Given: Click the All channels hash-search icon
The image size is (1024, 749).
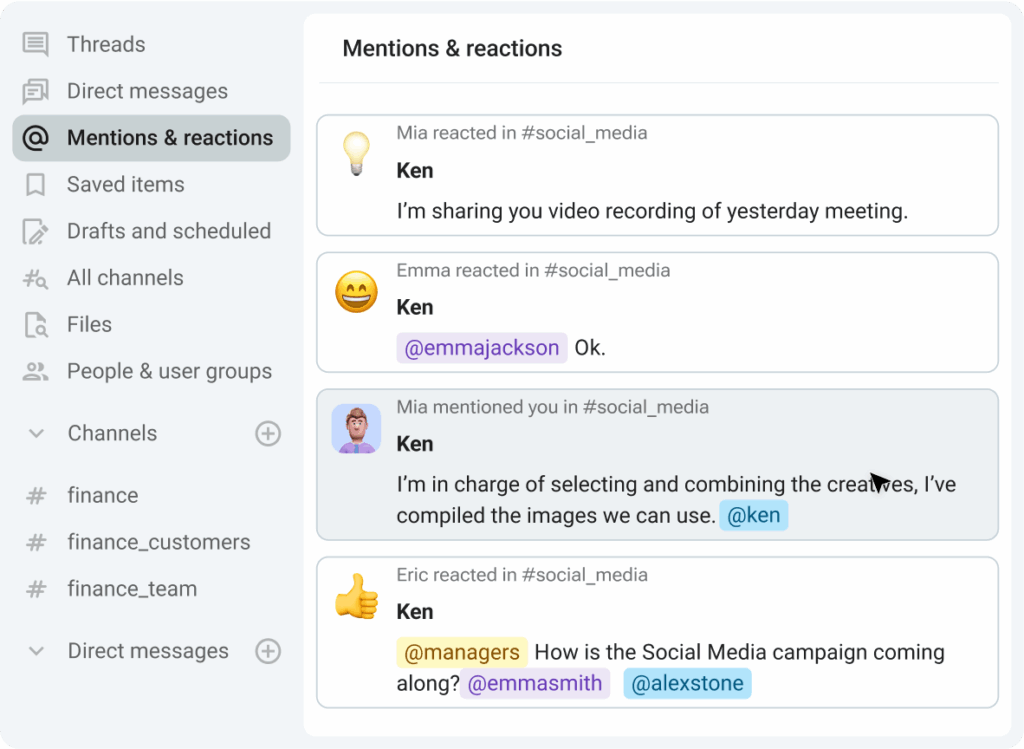Looking at the screenshot, I should pyautogui.click(x=36, y=279).
